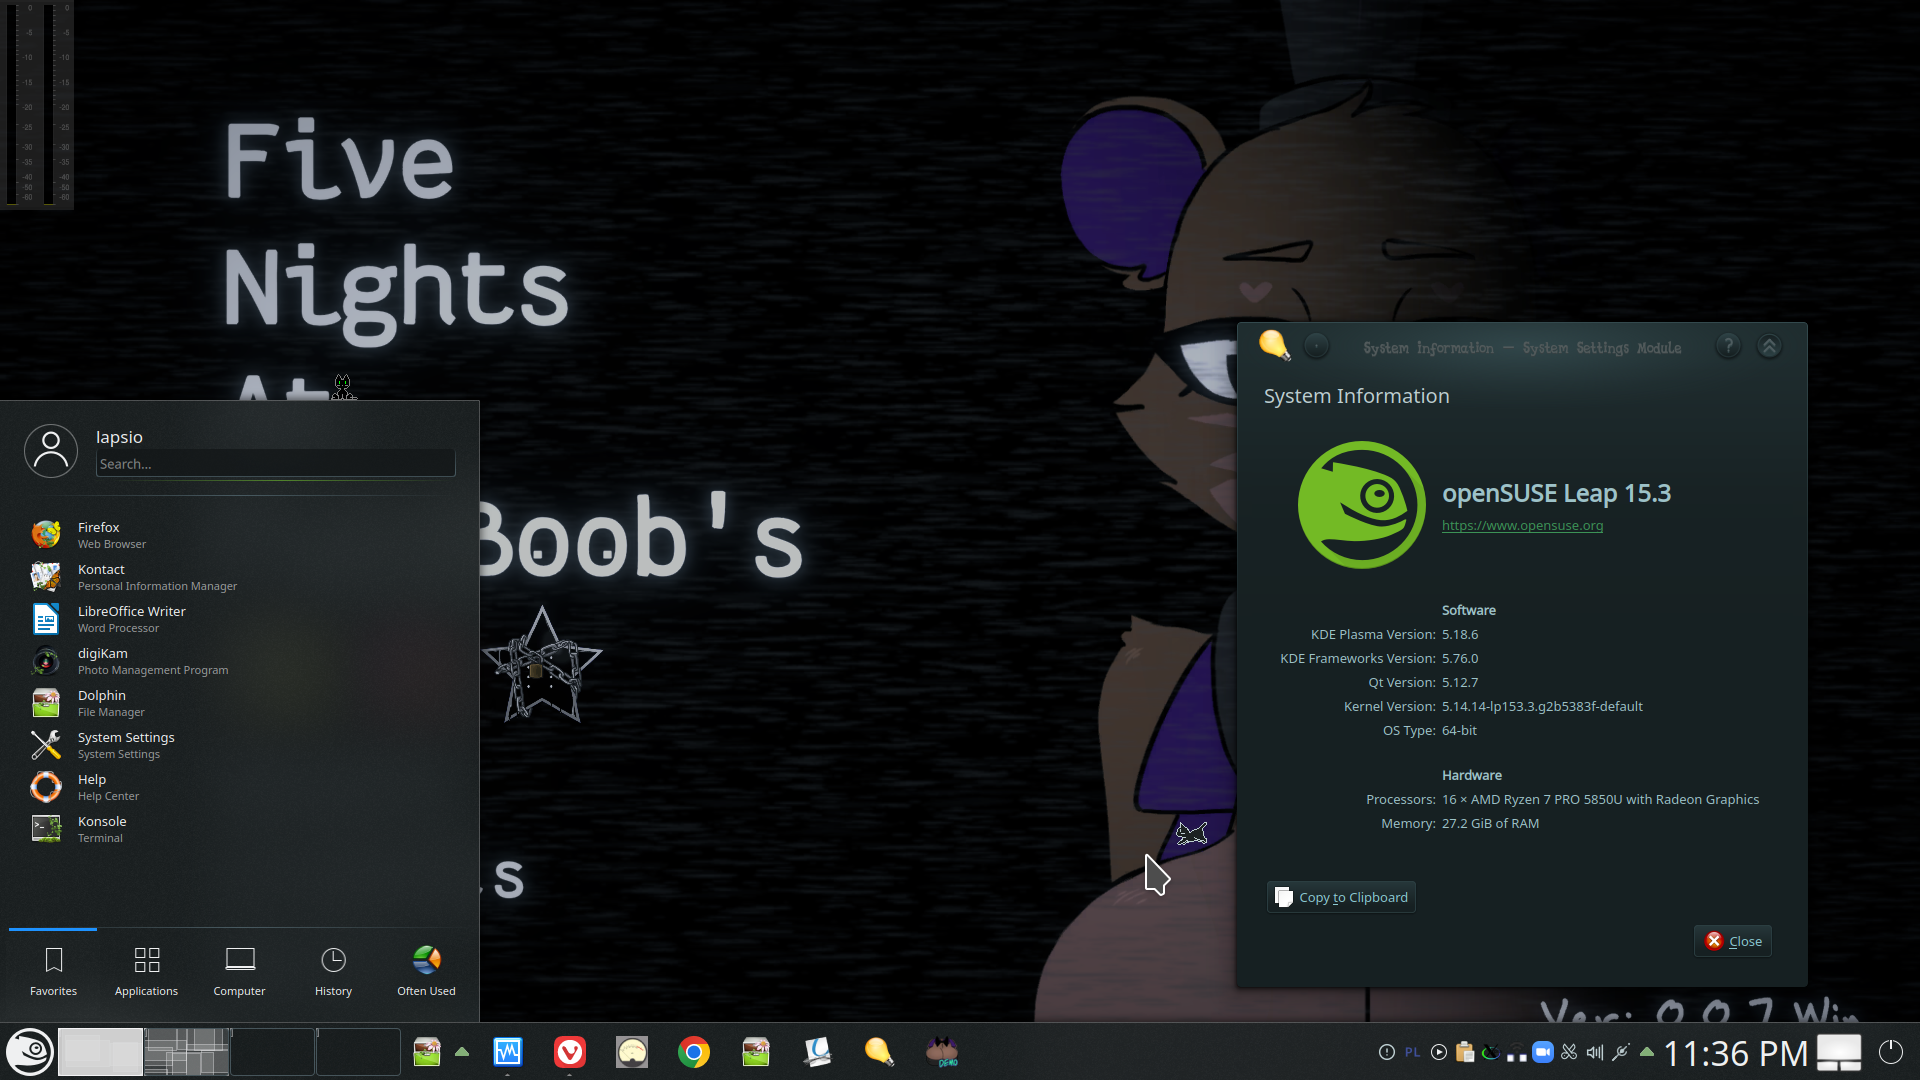Image resolution: width=1920 pixels, height=1080 pixels.
Task: Switch to the History tab
Action: pos(333,972)
